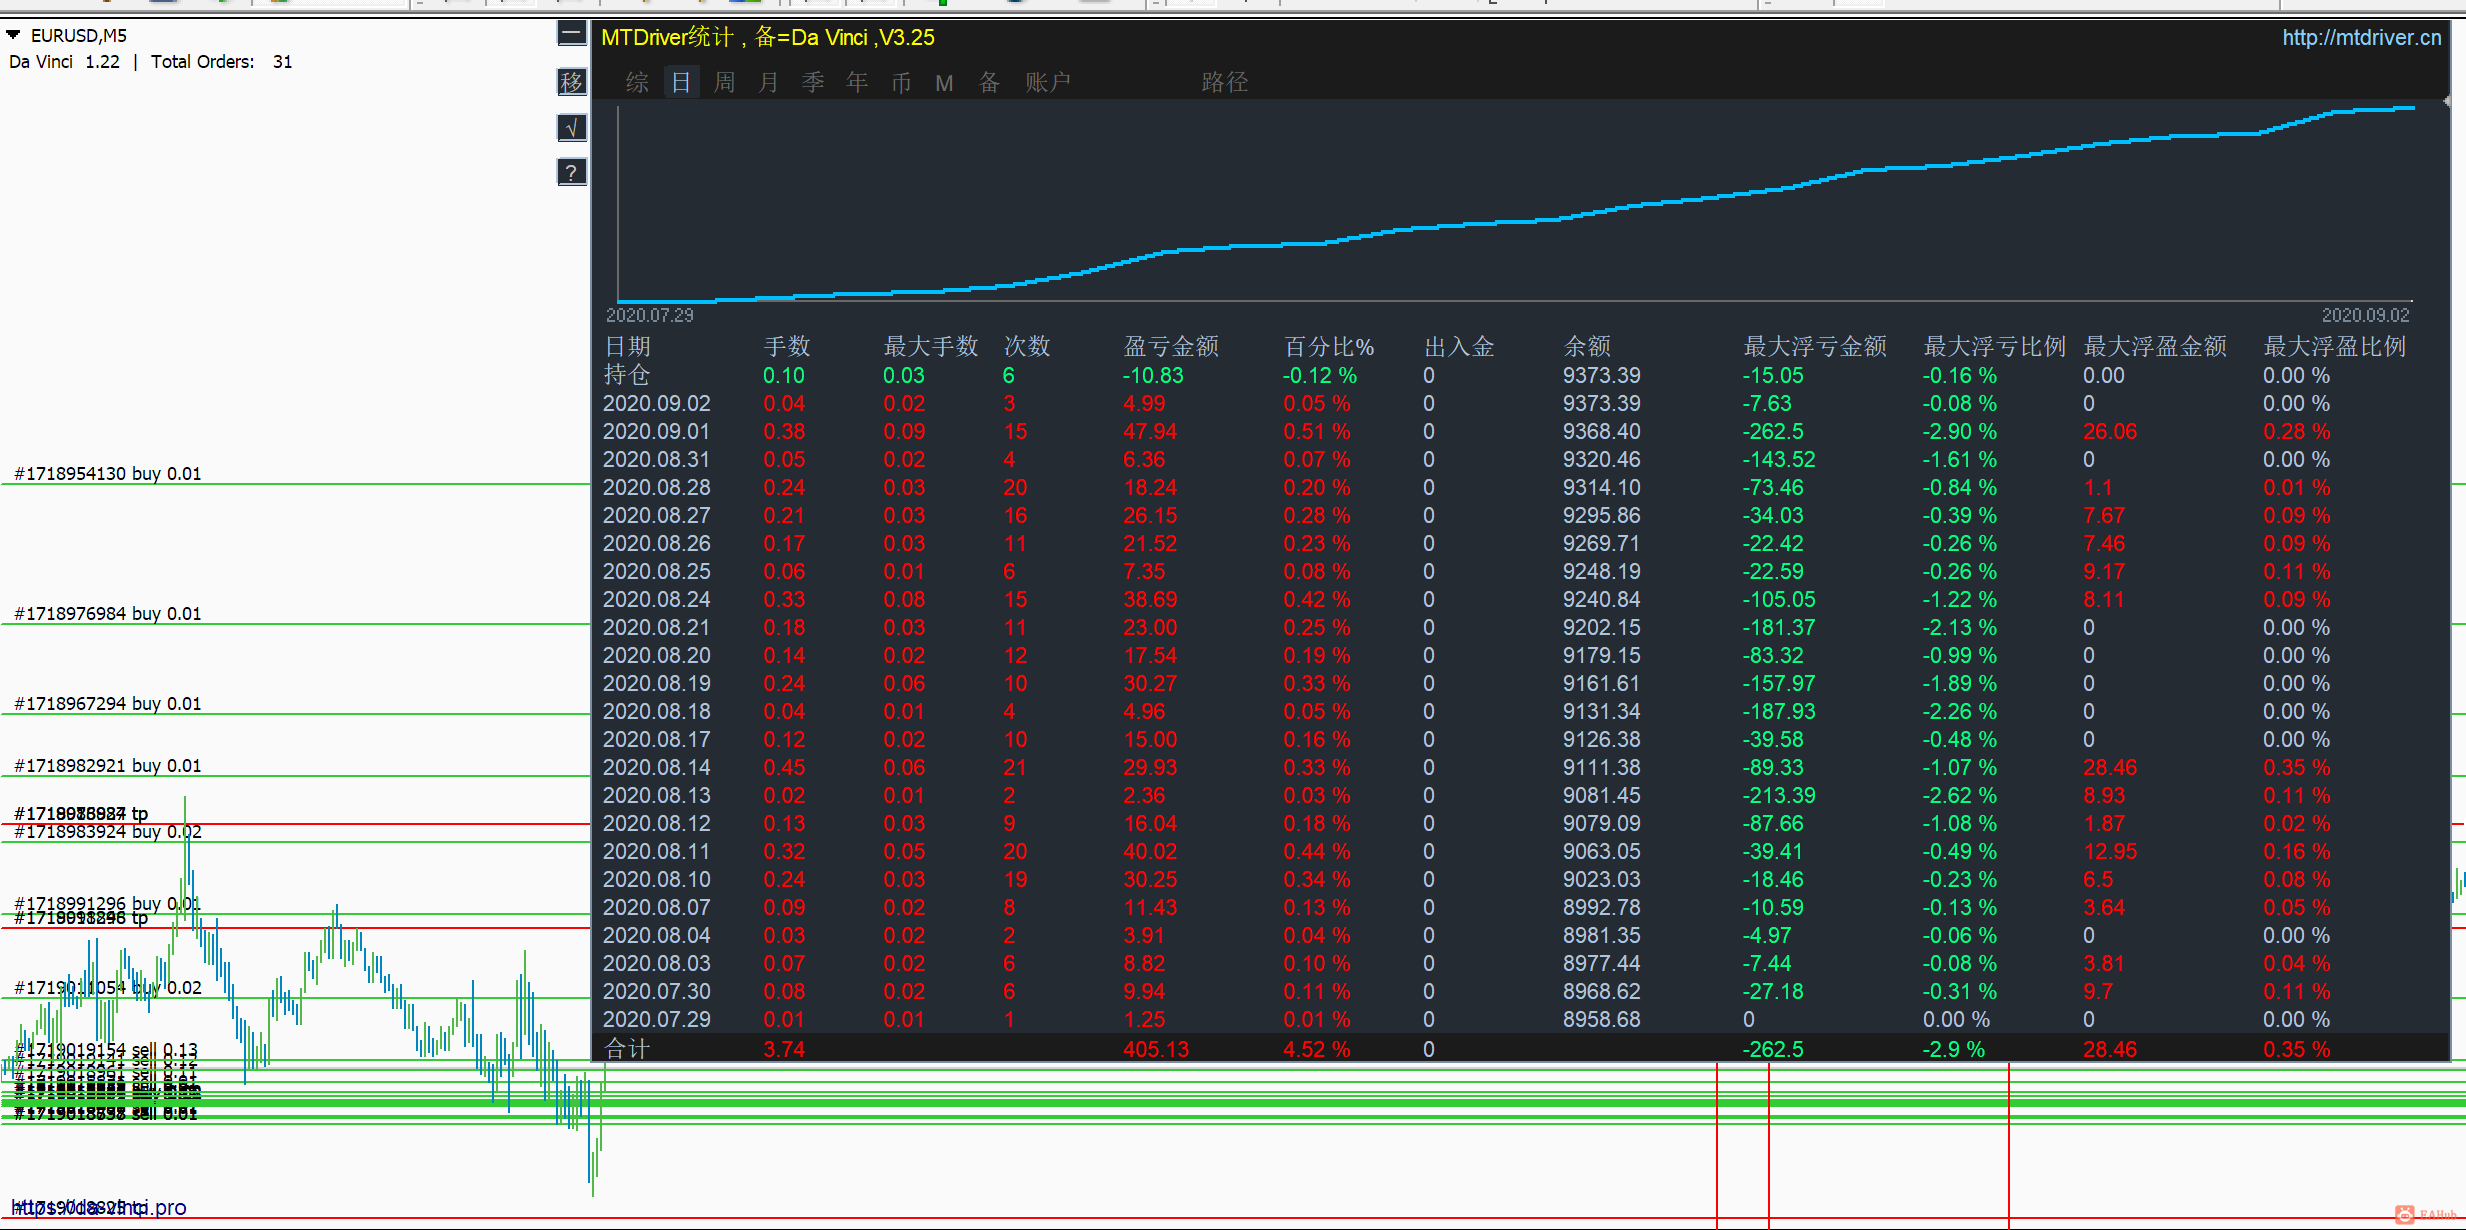
Task: Click the 百分比% column header
Action: [x=1329, y=346]
